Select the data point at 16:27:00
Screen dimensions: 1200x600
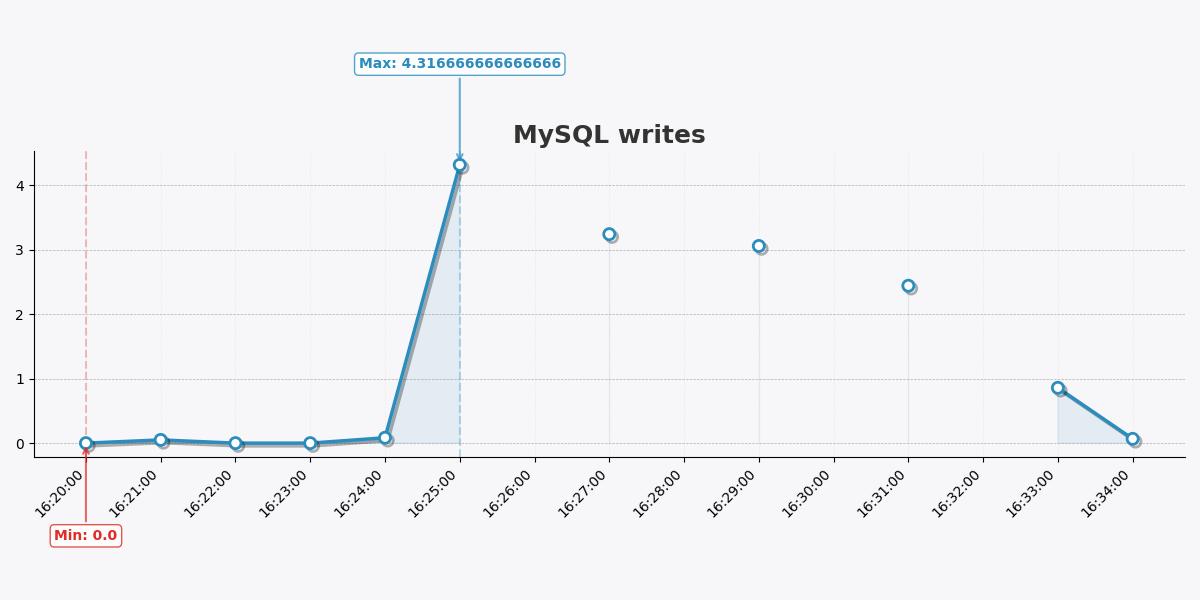pyautogui.click(x=609, y=234)
